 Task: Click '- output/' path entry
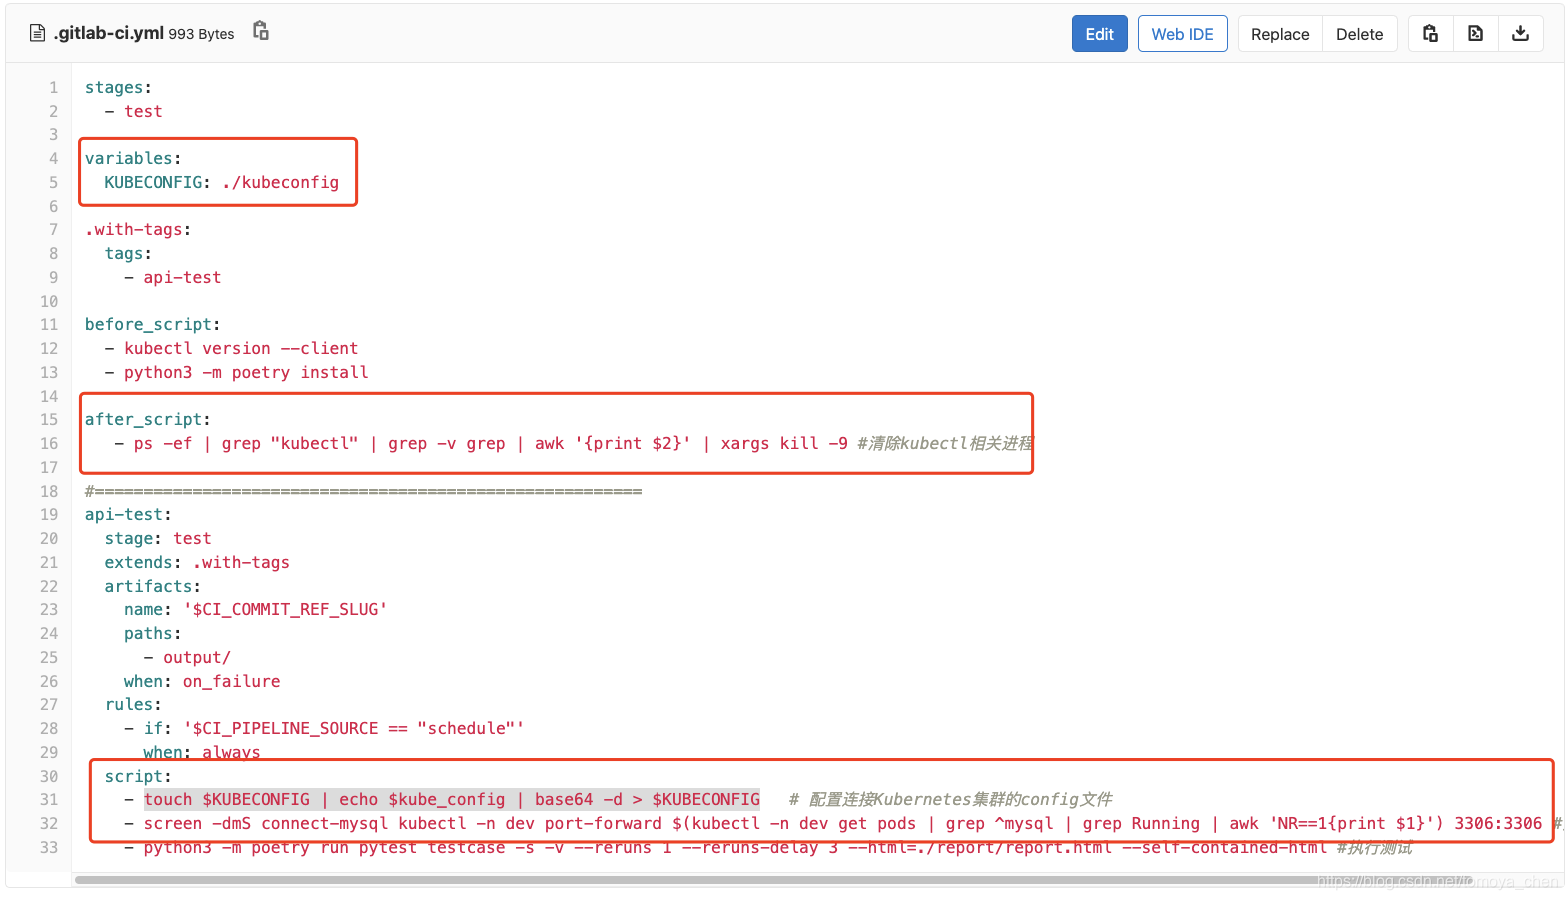[x=187, y=657]
